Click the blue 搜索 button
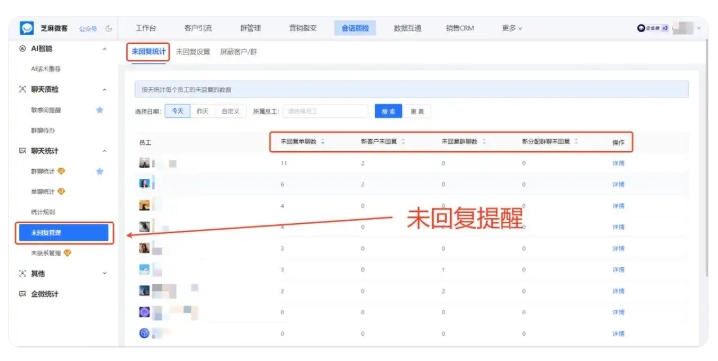The image size is (718, 361). (388, 111)
